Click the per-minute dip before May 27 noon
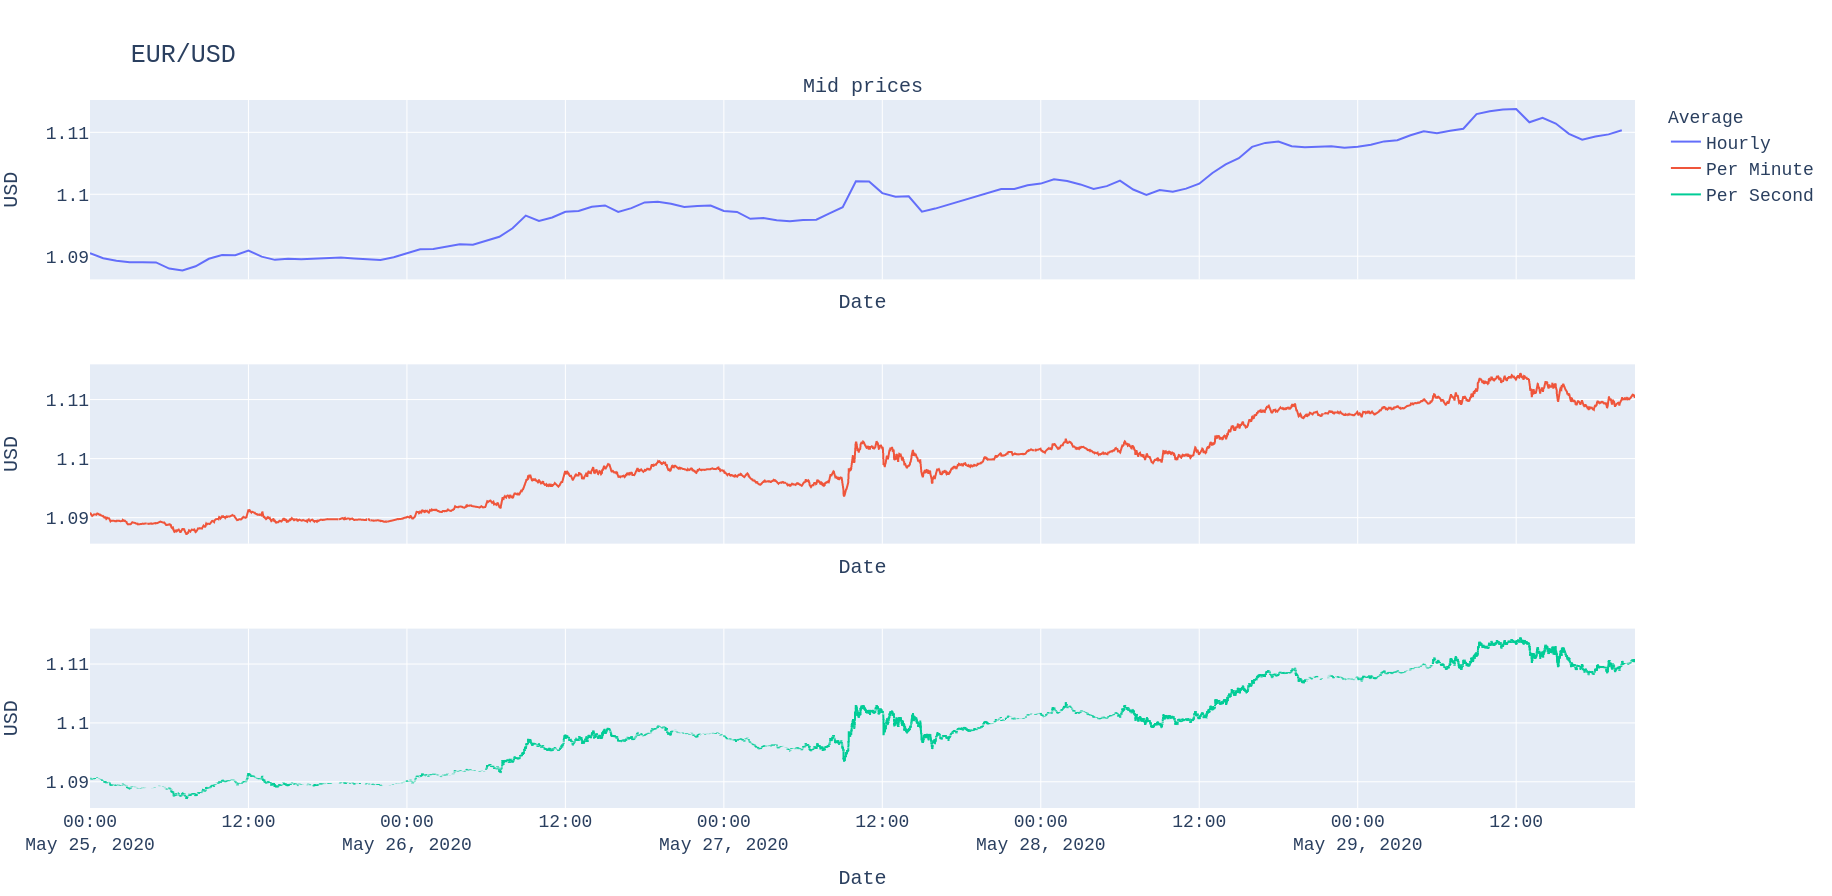Viewport: 1832px width, 896px height. pos(844,494)
